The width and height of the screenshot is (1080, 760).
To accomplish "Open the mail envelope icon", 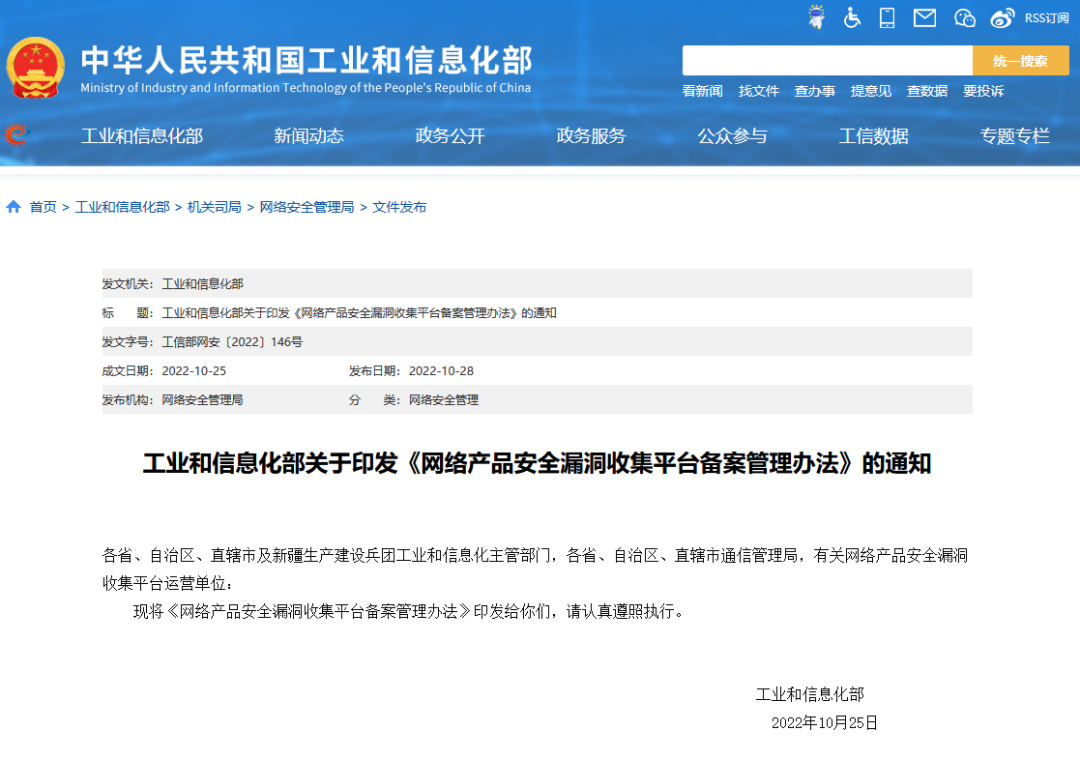I will (x=924, y=18).
